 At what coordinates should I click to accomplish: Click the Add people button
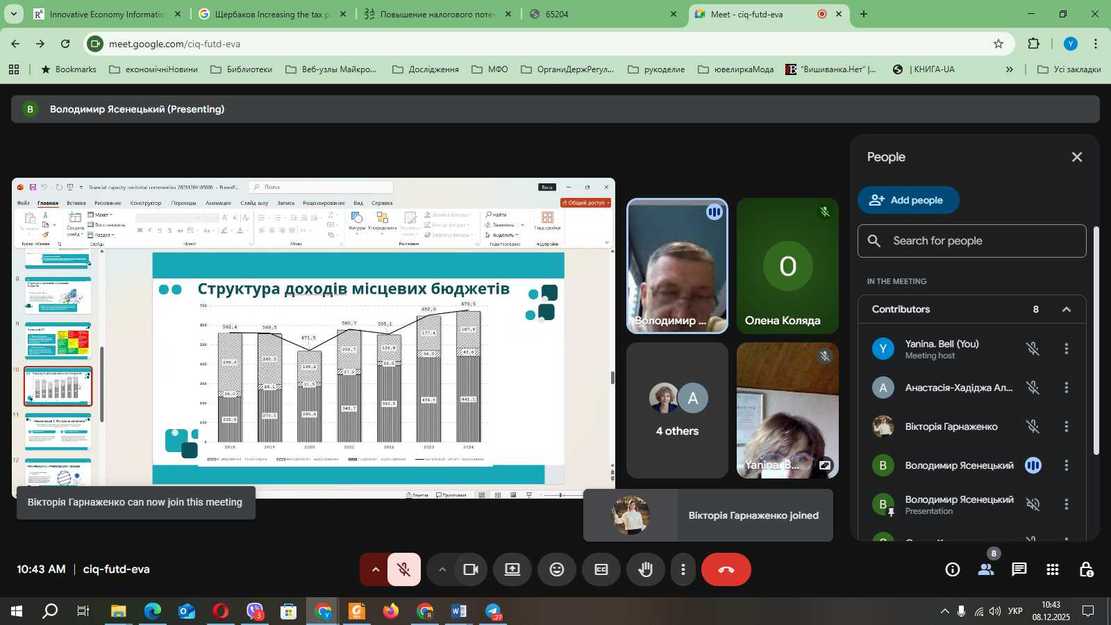pyautogui.click(x=908, y=200)
